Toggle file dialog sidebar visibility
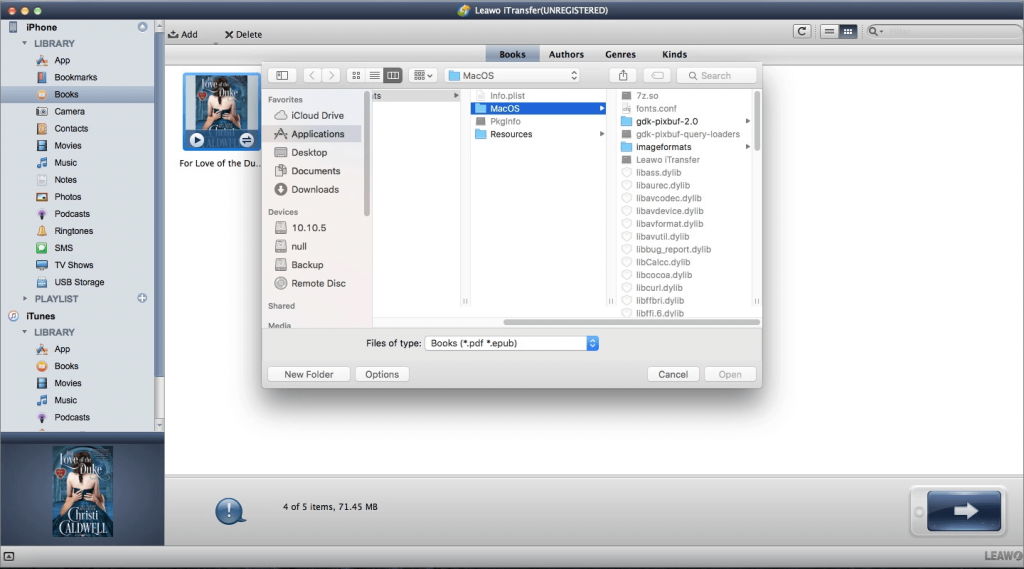 (x=282, y=76)
